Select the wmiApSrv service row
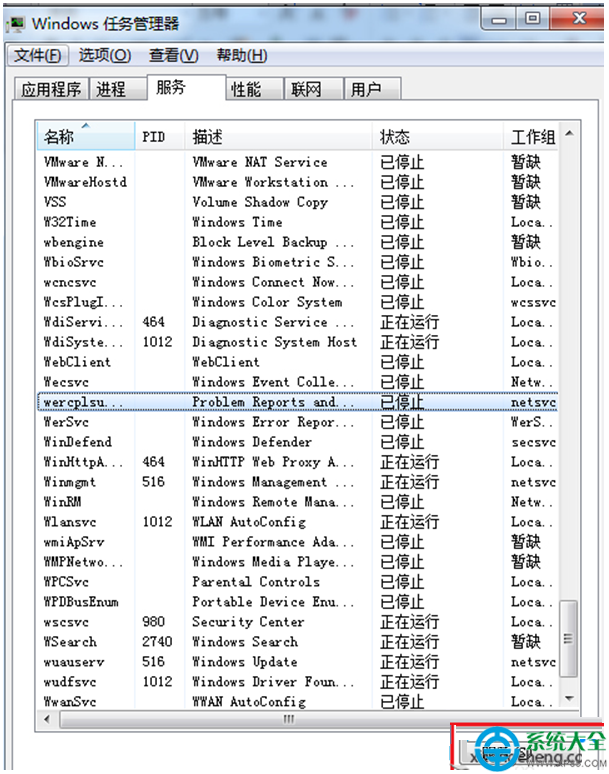The width and height of the screenshot is (609, 774). tap(298, 542)
